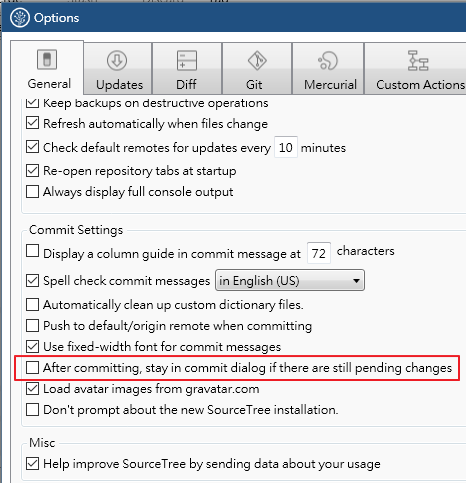Viewport: 466px width, 483px height.
Task: Uncheck Use fixed-width font for commit messages
Action: (32, 346)
